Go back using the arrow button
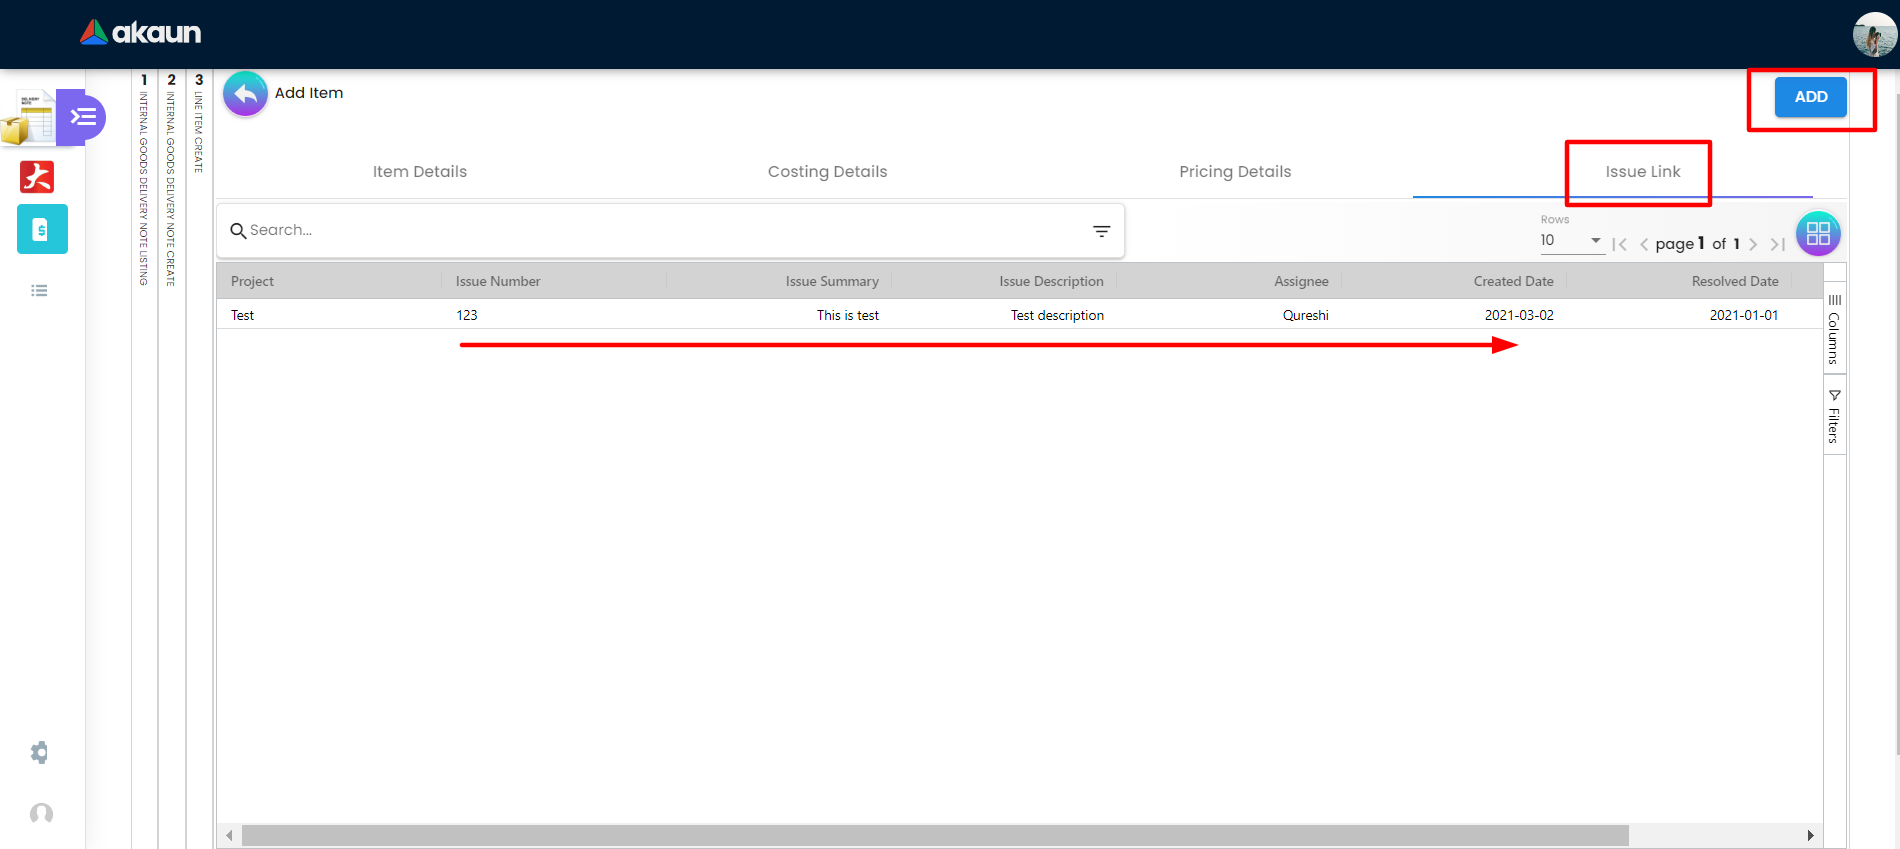Image resolution: width=1900 pixels, height=849 pixels. pos(245,94)
